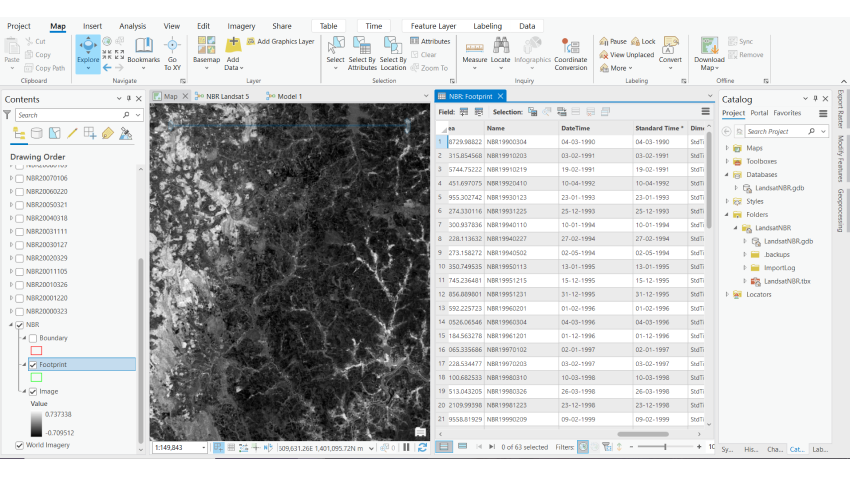
Task: Click Pause labeling button
Action: [x=613, y=41]
